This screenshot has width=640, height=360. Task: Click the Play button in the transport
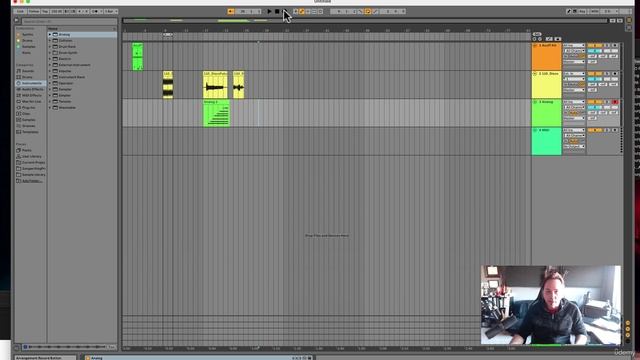[269, 11]
